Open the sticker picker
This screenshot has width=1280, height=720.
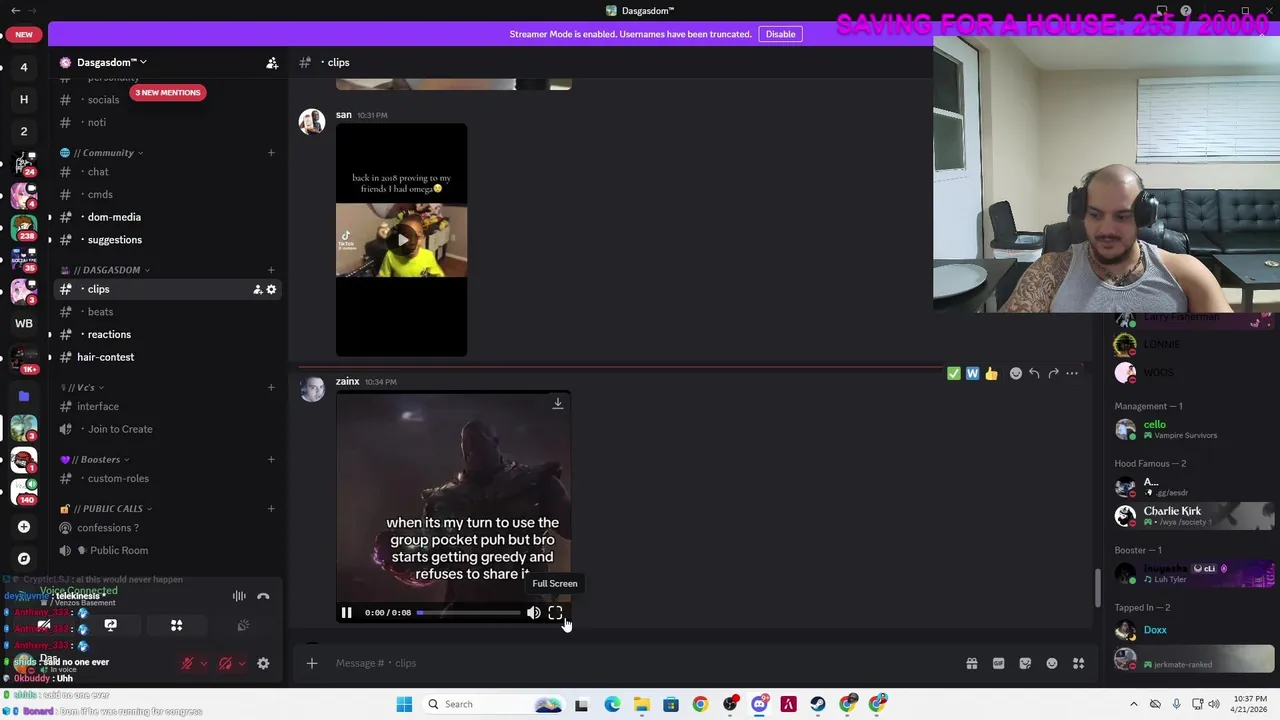pos(1025,663)
